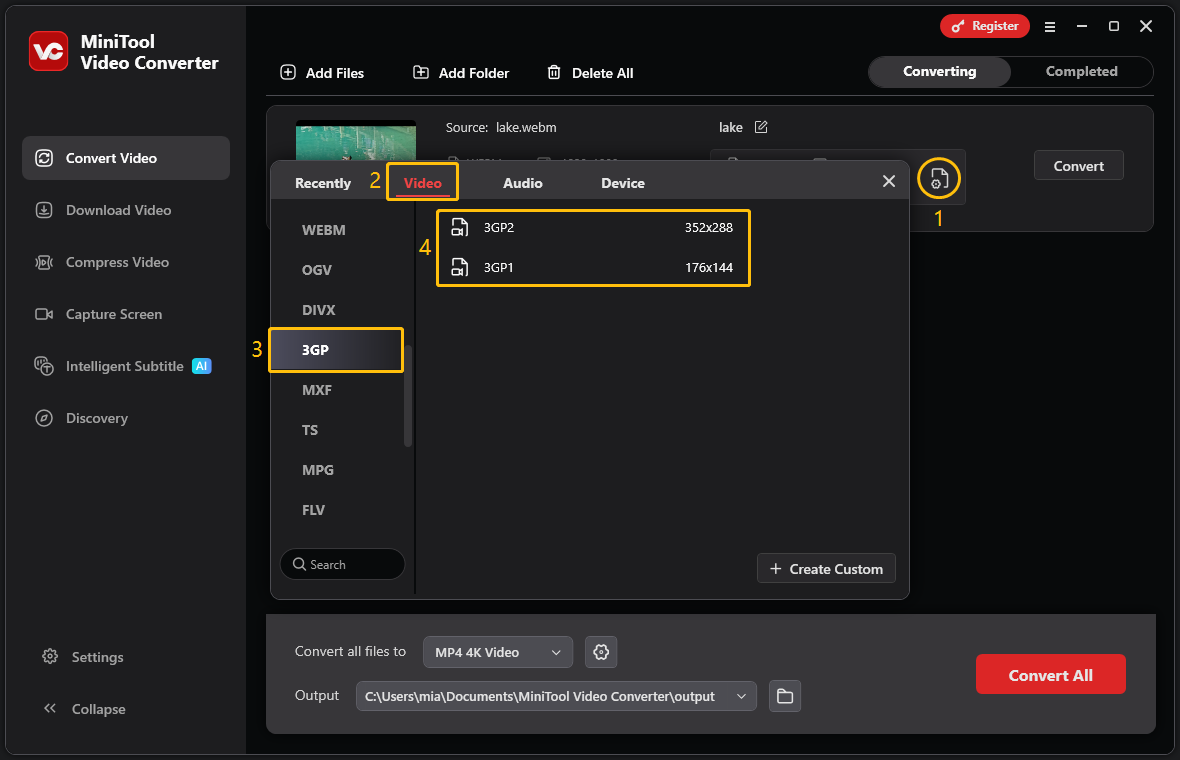Click the AI badge beside Intelligent Subtitle
Viewport: 1180px width, 760px height.
coord(202,366)
